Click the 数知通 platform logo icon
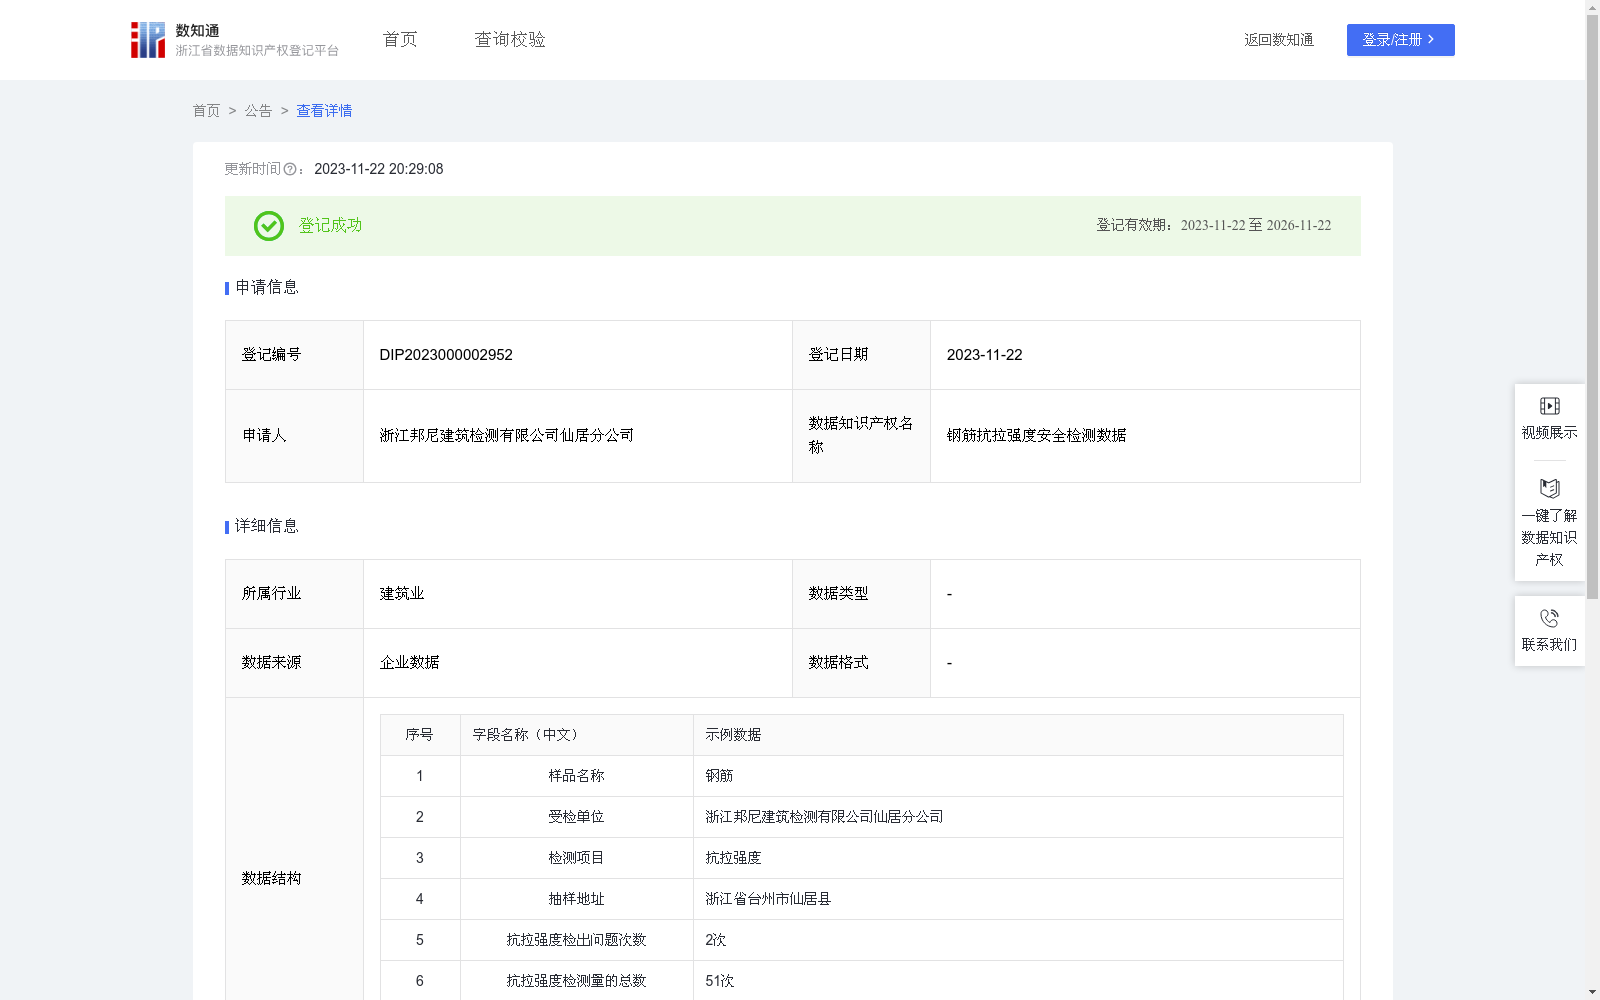1600x1000 pixels. [x=148, y=40]
